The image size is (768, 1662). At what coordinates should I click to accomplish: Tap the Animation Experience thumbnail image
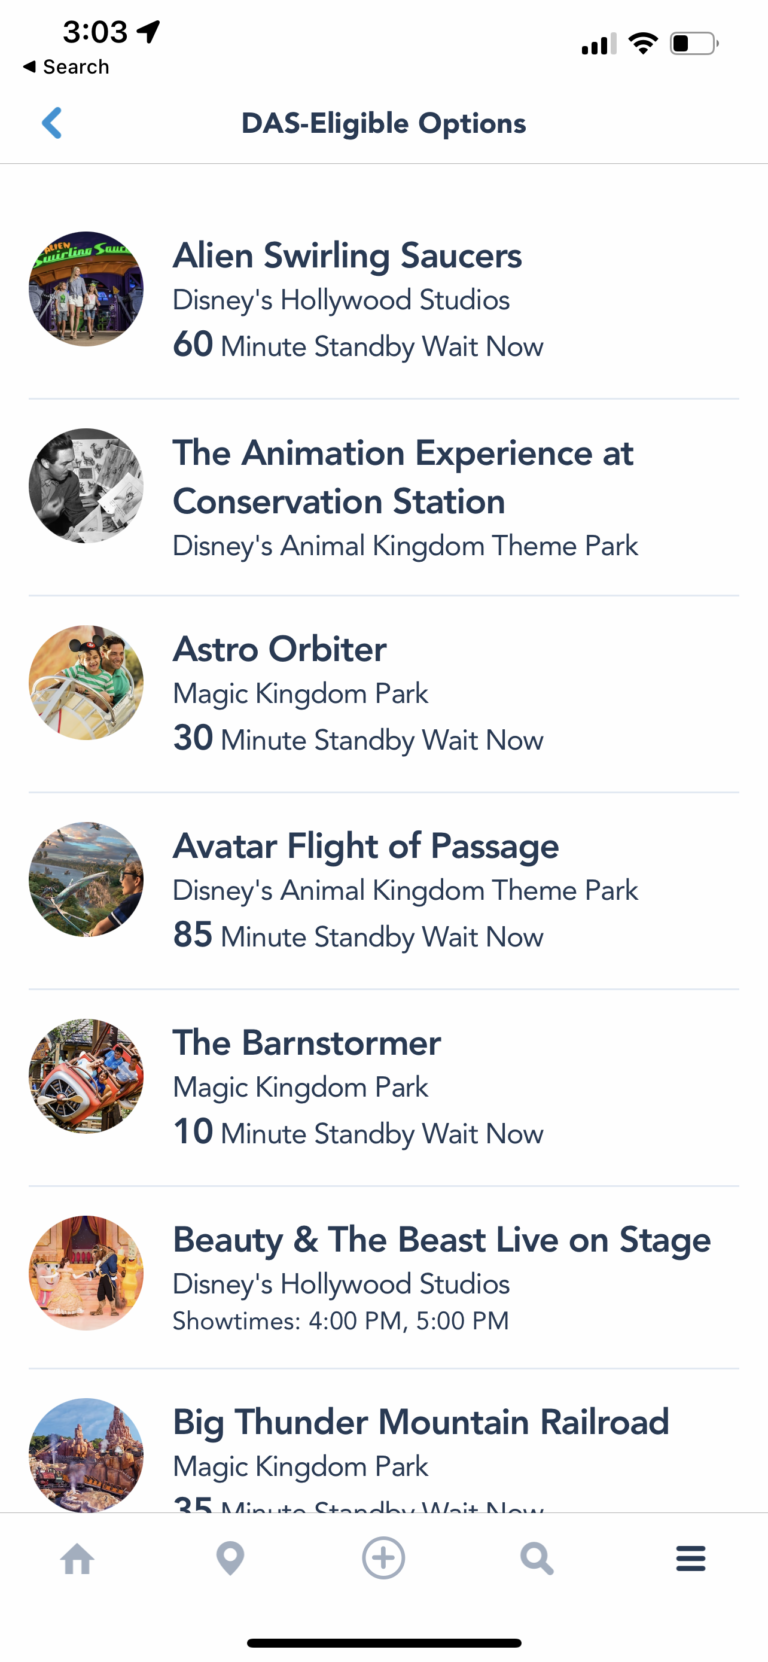coord(86,486)
